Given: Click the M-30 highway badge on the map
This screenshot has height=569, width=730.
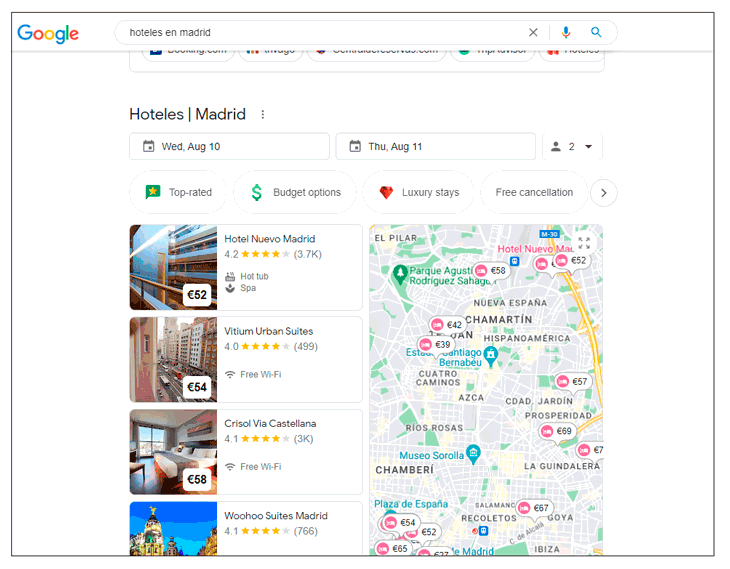Looking at the screenshot, I should 549,234.
